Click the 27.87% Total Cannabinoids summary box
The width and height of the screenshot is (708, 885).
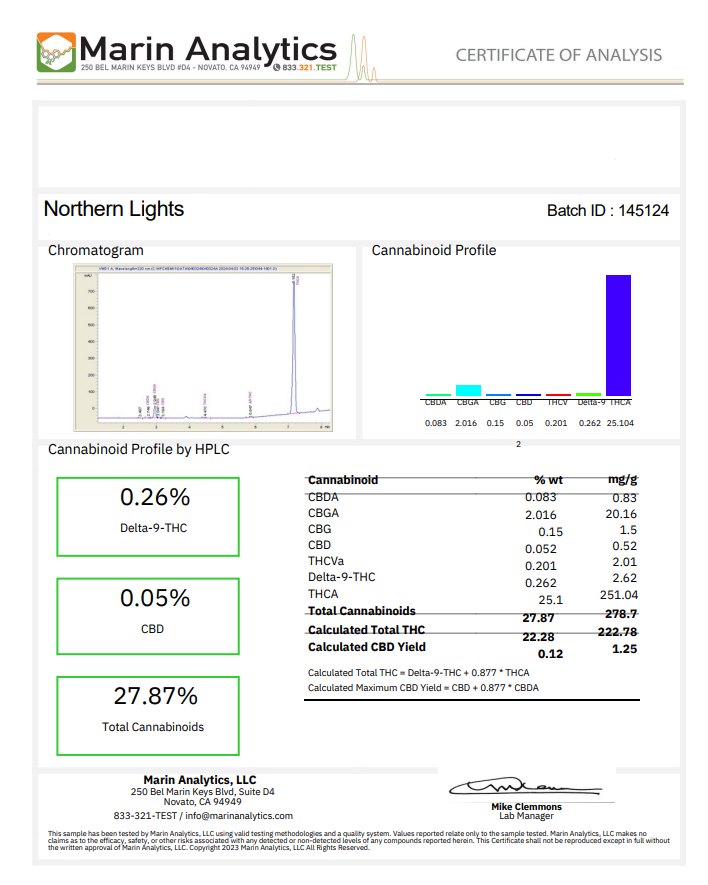[x=148, y=716]
